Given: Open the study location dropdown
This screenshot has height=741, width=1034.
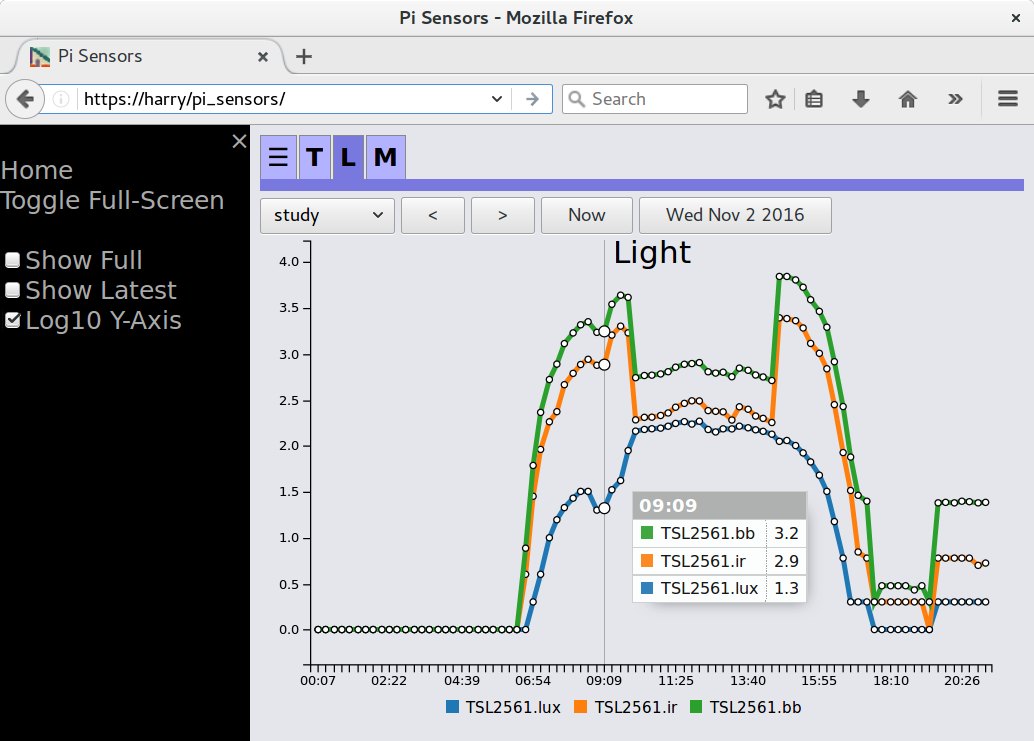Looking at the screenshot, I should 327,216.
